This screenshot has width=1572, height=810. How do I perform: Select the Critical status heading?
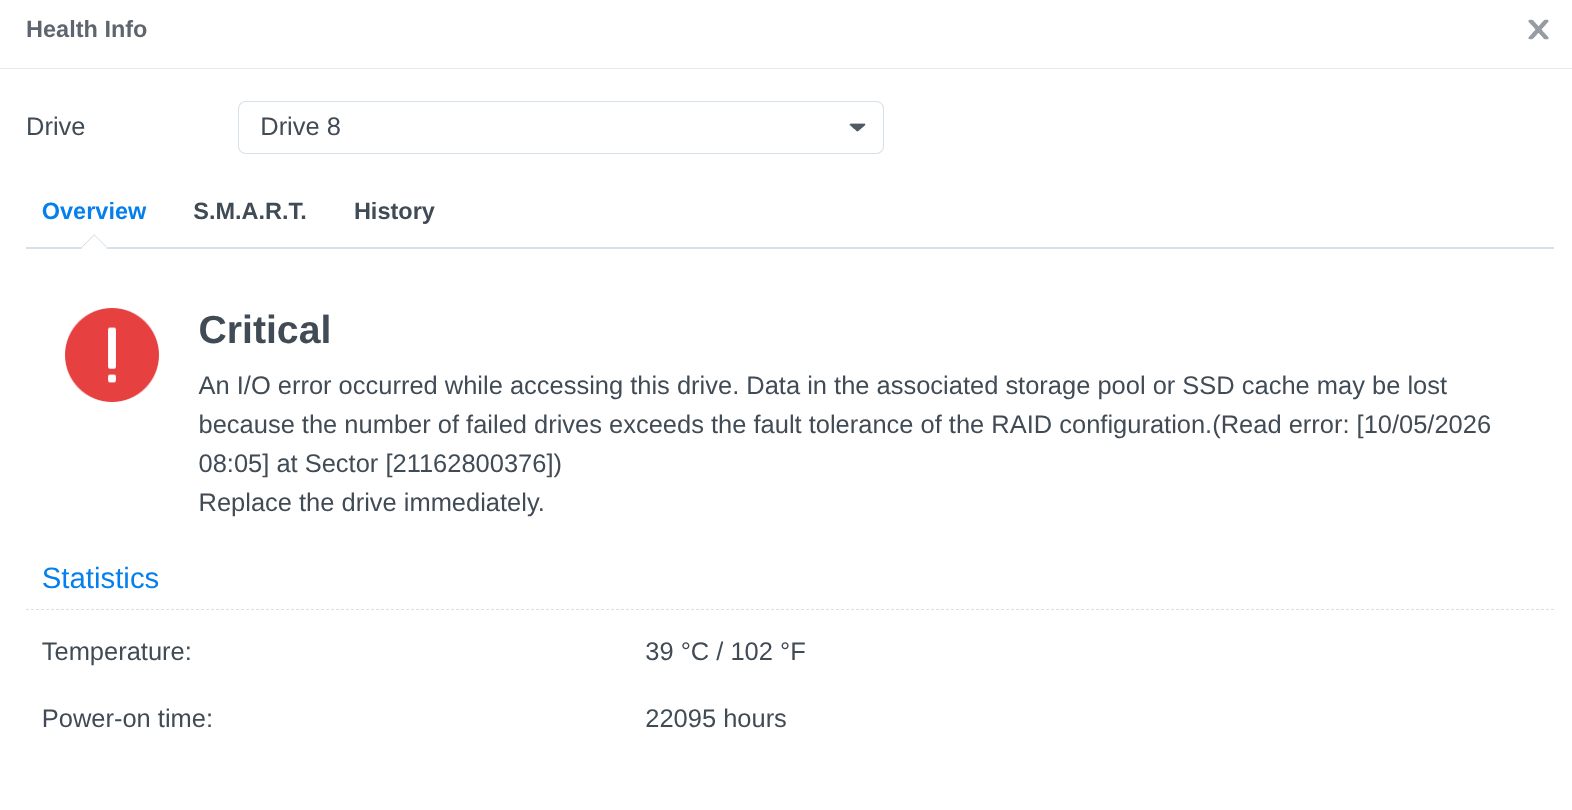(x=265, y=330)
